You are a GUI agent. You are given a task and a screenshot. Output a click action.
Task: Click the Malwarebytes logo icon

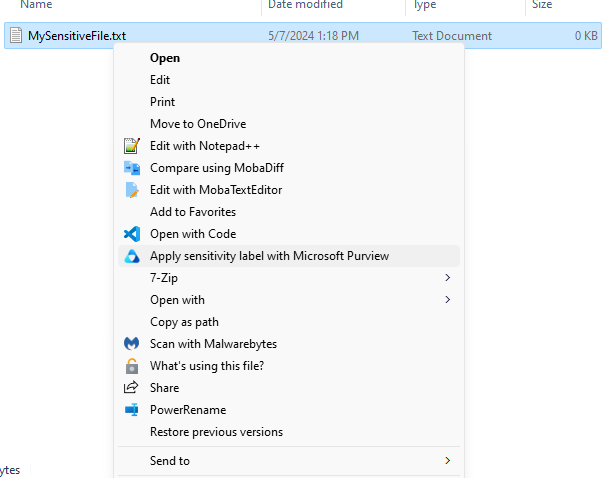(132, 344)
